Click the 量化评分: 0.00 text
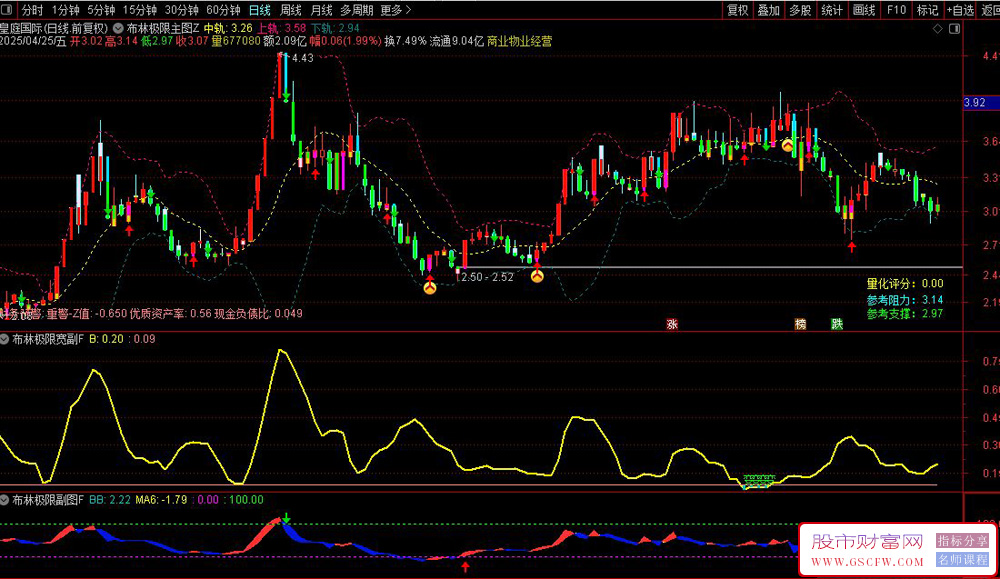Screen dimensions: 1000x579 [904, 284]
